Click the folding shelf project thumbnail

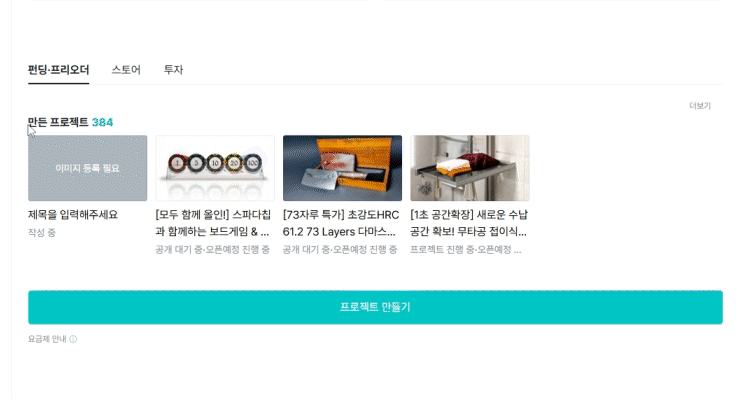pyautogui.click(x=470, y=168)
